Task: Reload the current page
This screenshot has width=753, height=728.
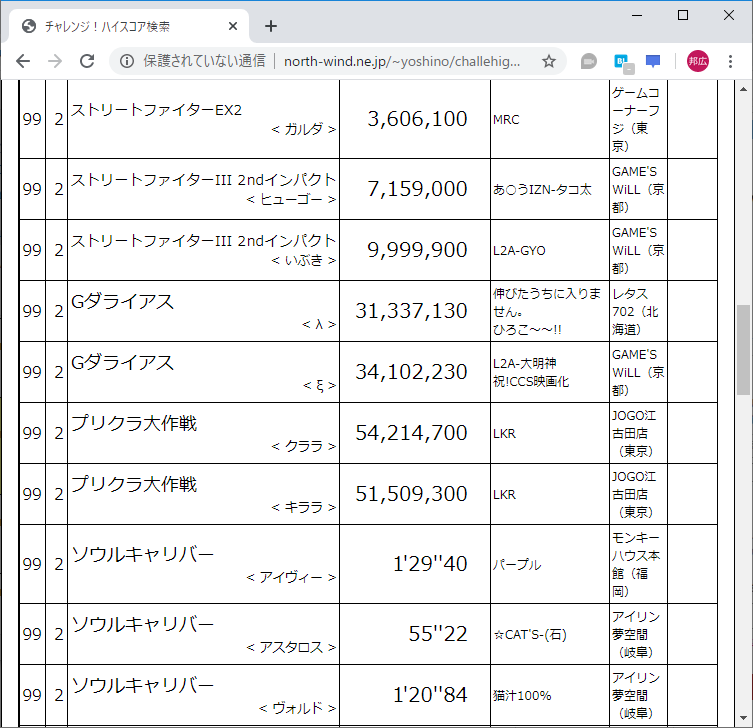Action: pos(87,61)
